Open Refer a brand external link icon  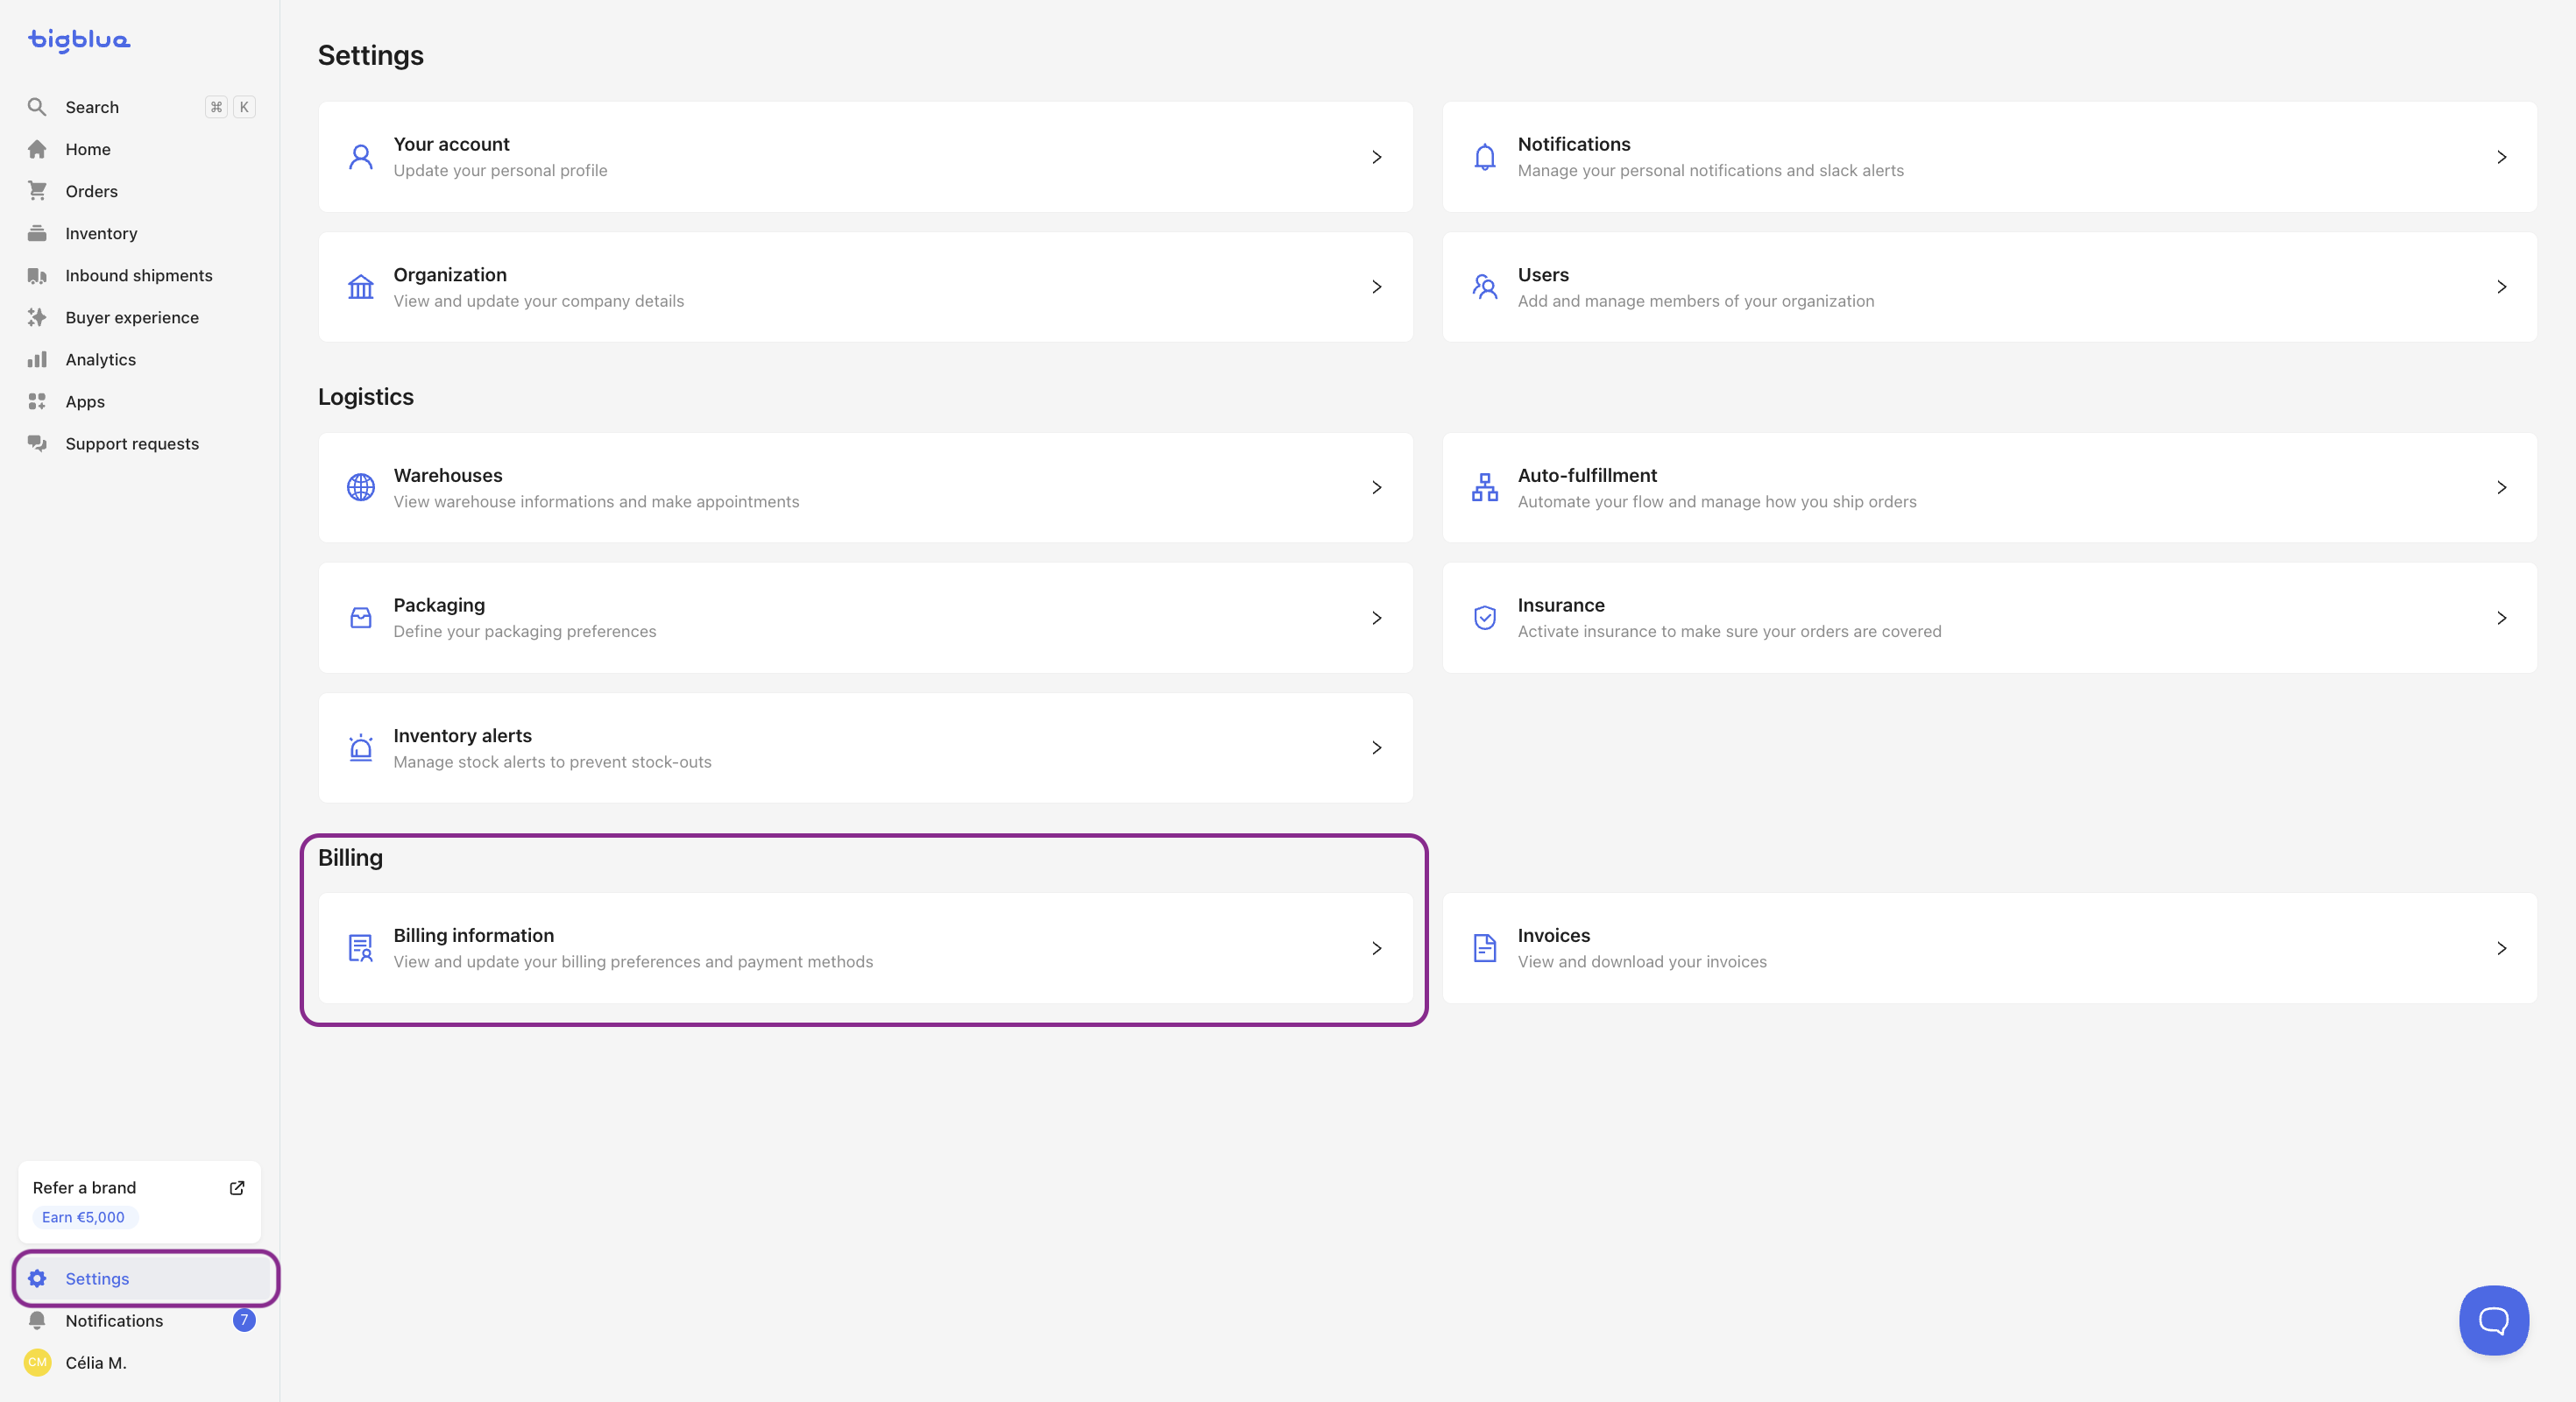[237, 1188]
